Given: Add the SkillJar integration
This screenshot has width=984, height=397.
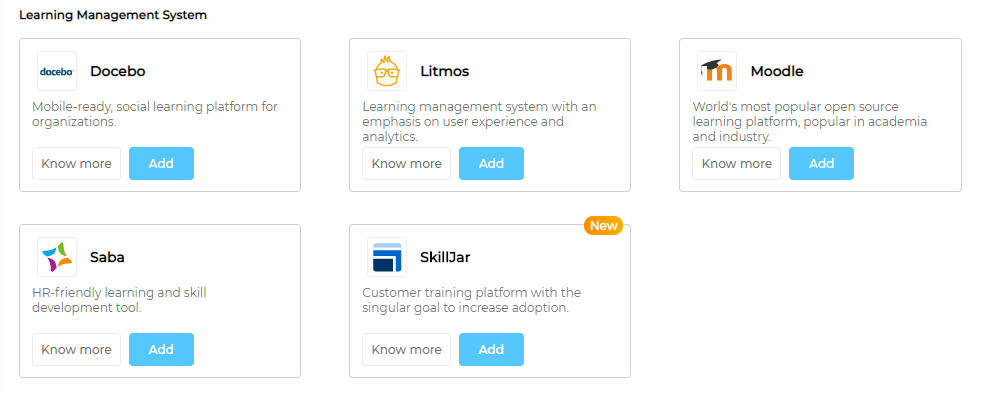Looking at the screenshot, I should pos(491,349).
